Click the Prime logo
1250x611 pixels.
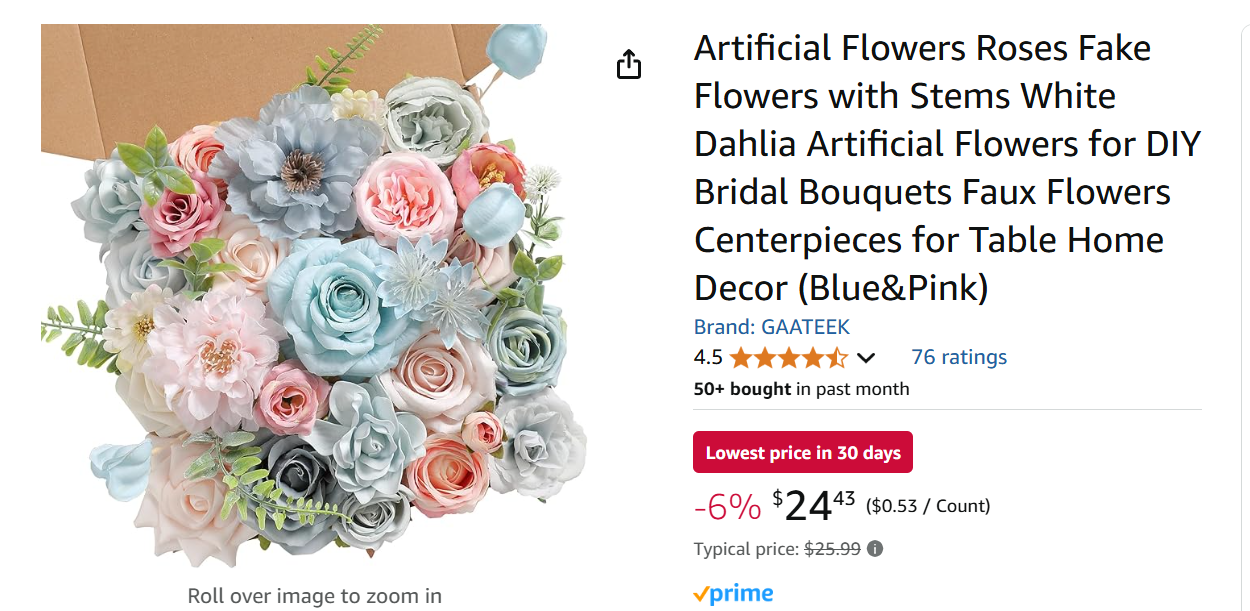click(x=733, y=594)
